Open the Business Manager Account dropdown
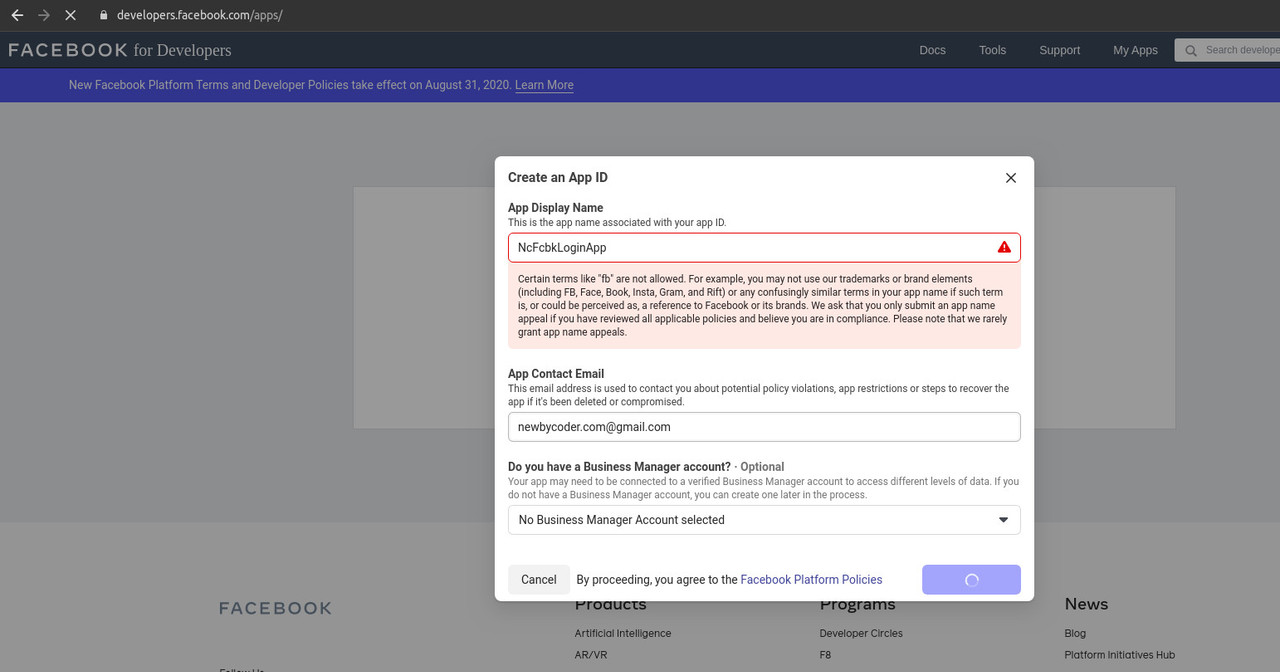The height and width of the screenshot is (672, 1280). 764,520
